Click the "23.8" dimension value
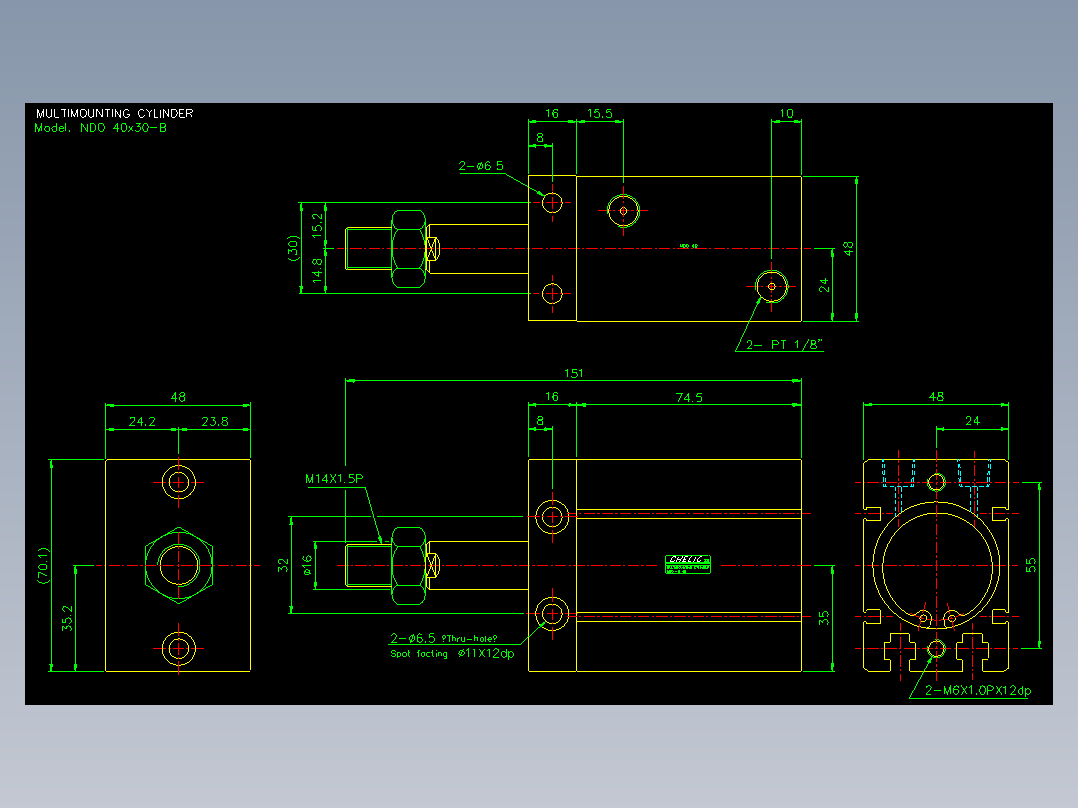1078x808 pixels. 214,422
